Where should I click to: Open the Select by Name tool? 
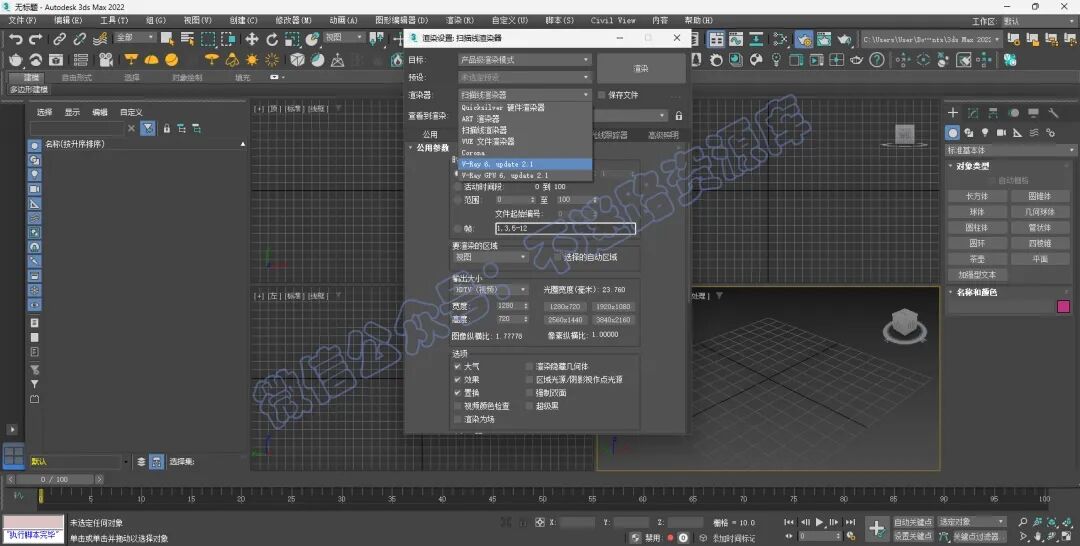187,39
